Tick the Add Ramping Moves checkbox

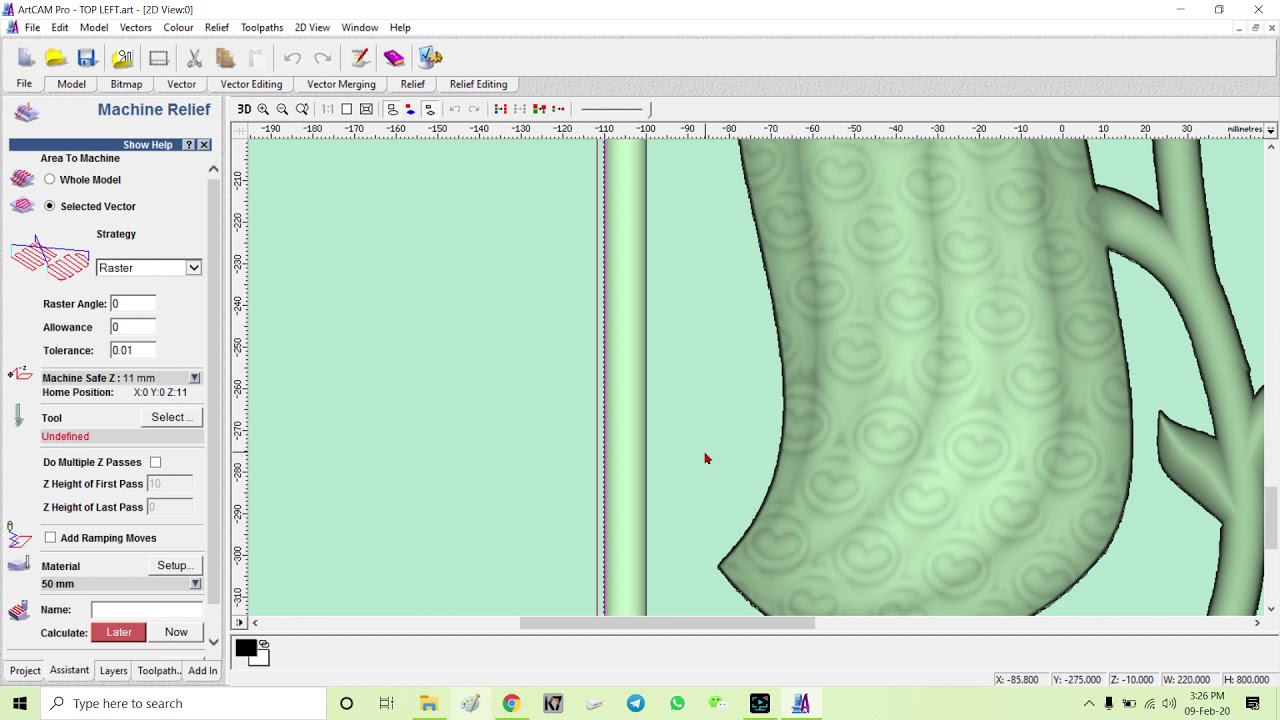click(x=50, y=538)
